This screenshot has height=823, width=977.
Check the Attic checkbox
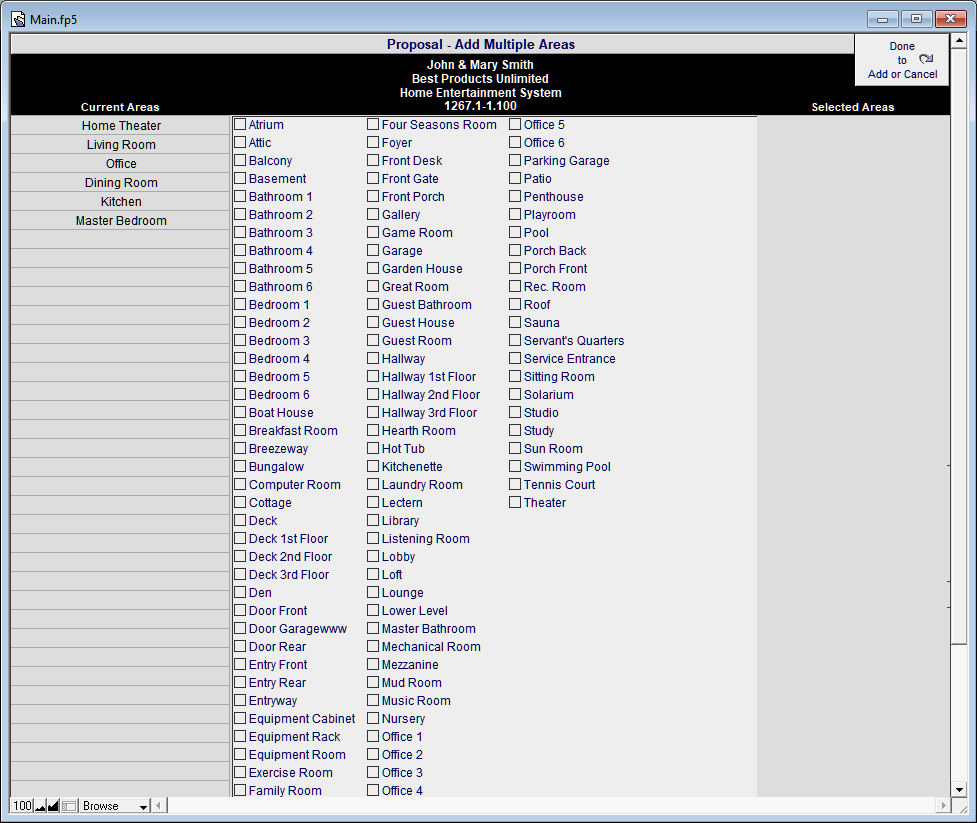(240, 142)
